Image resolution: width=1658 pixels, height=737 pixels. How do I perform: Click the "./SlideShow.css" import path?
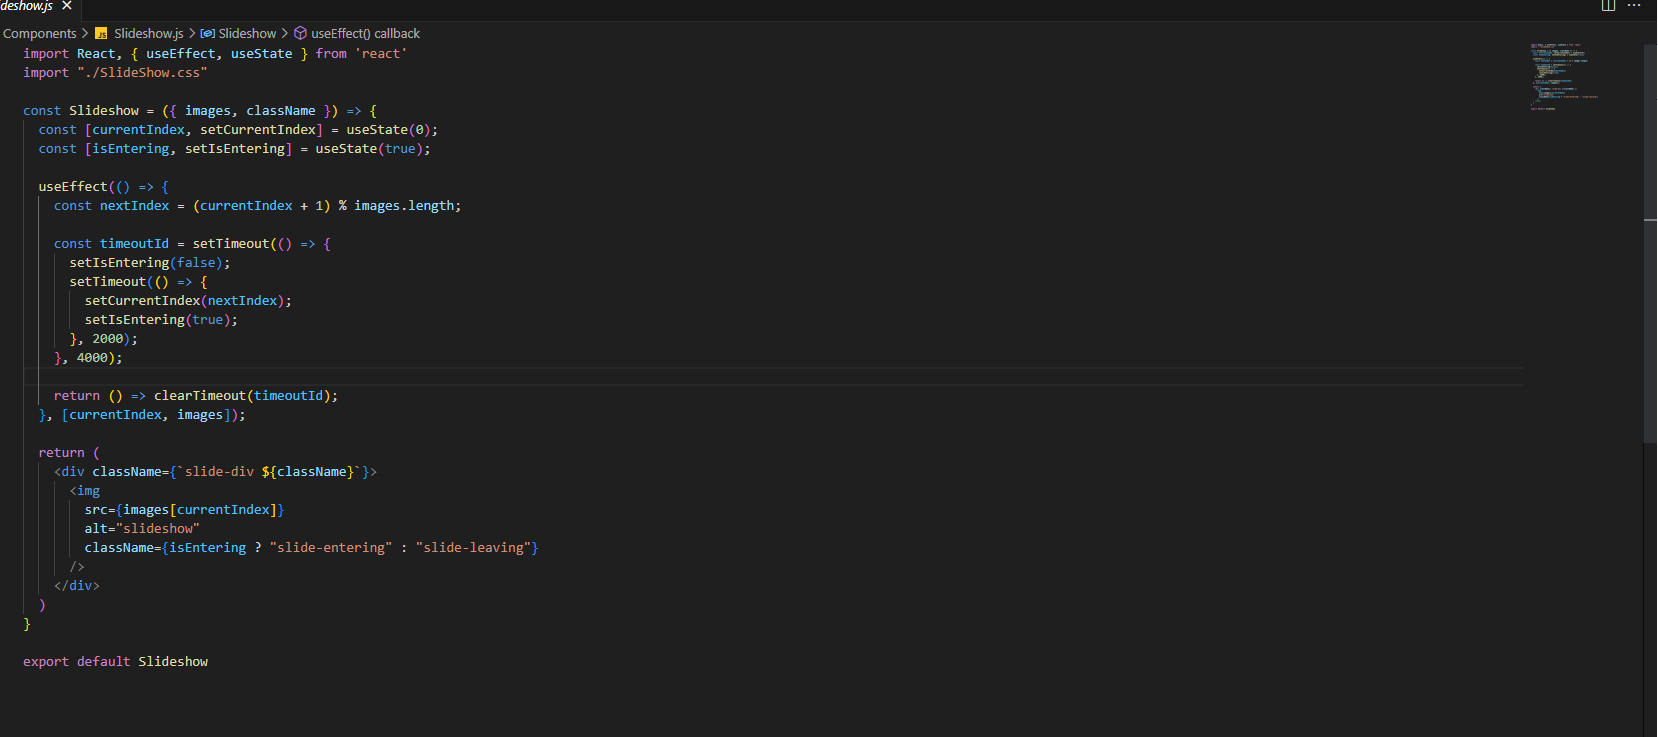pyautogui.click(x=142, y=73)
